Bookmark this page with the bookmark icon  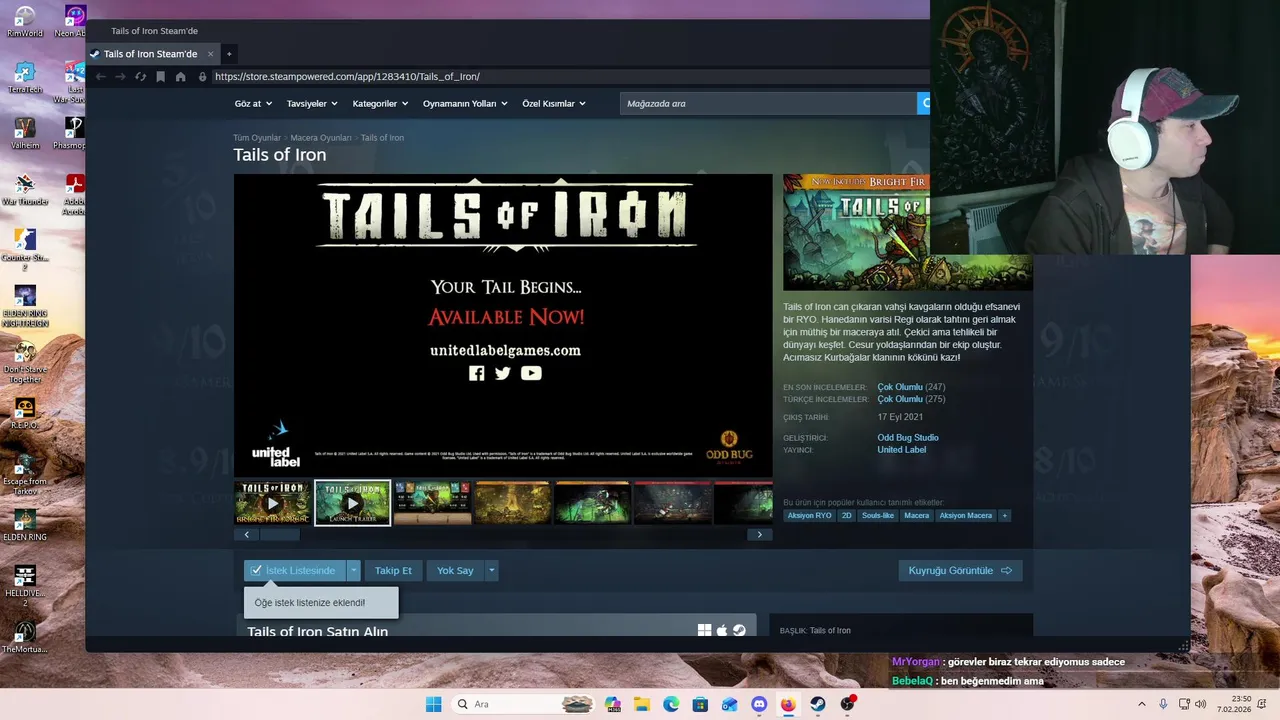tap(160, 76)
